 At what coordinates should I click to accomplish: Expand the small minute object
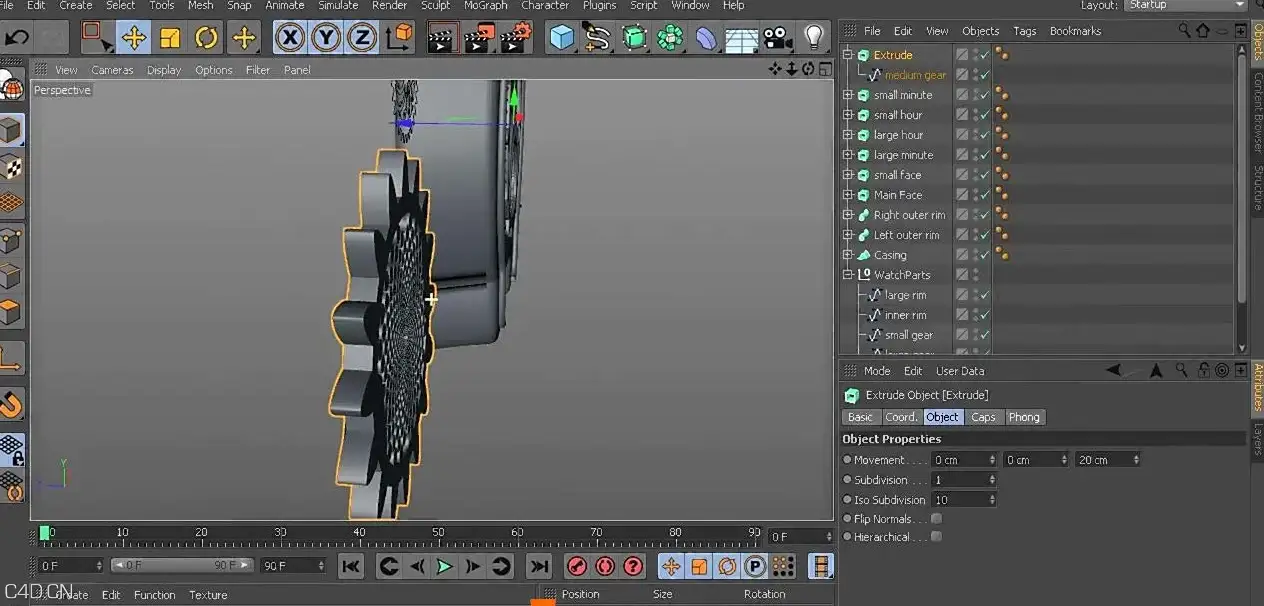(x=848, y=95)
